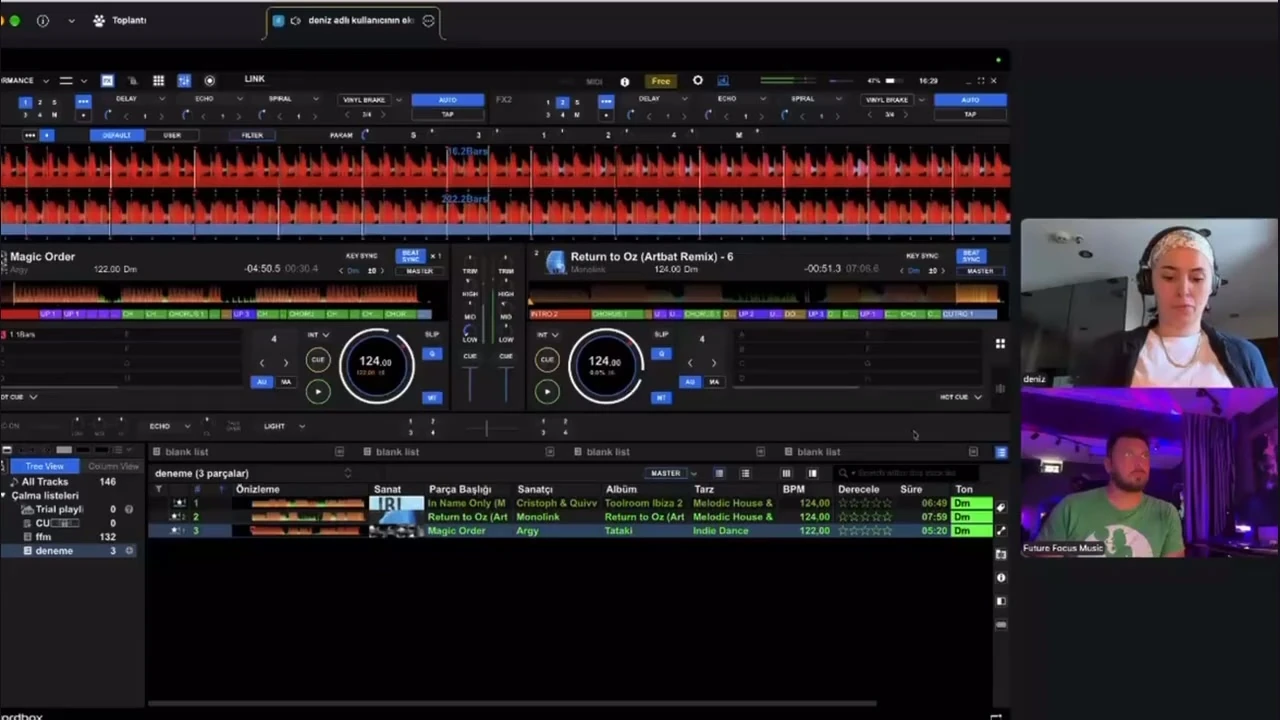Switch browser to Column View tab
Image resolution: width=1280 pixels, height=720 pixels.
tap(112, 466)
